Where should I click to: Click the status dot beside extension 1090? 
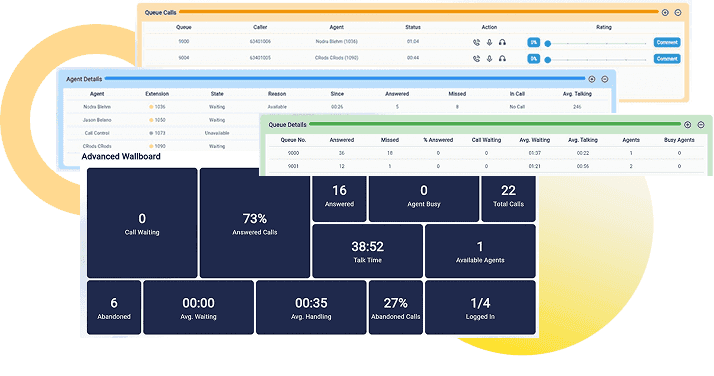pyautogui.click(x=151, y=147)
